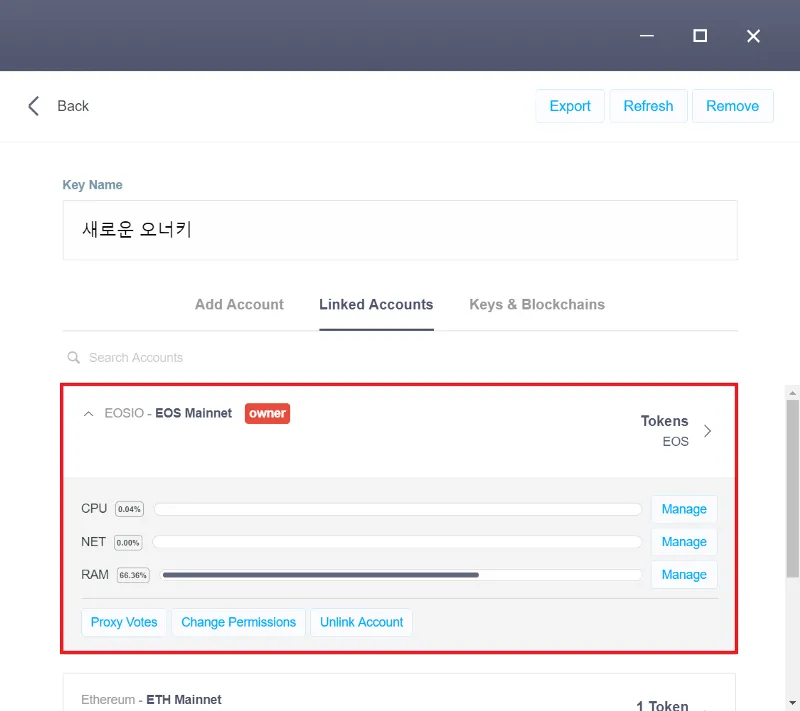Viewport: 800px width, 711px height.
Task: Edit the Key Name input field
Action: click(x=400, y=230)
